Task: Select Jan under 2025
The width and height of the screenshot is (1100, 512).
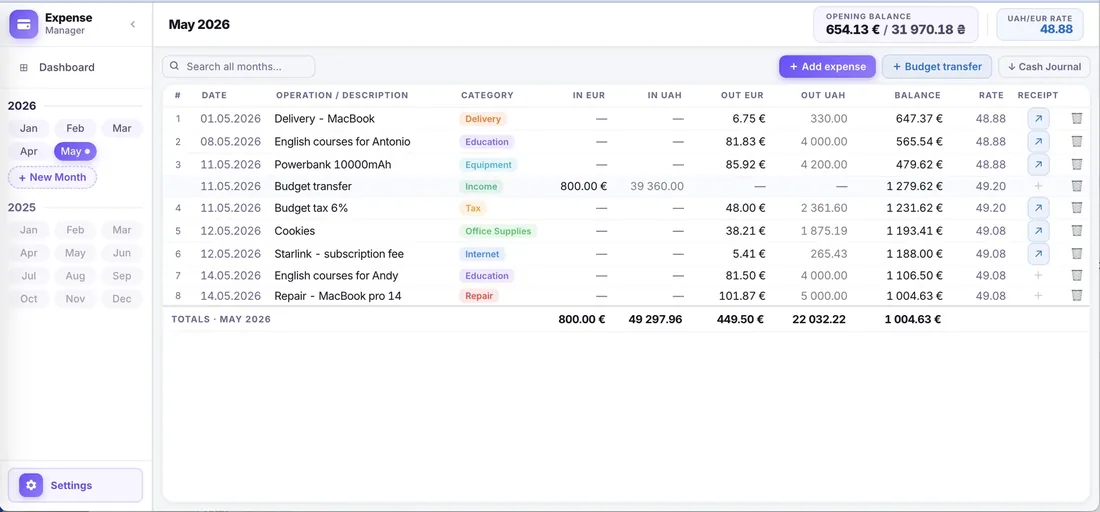Action: click(29, 230)
